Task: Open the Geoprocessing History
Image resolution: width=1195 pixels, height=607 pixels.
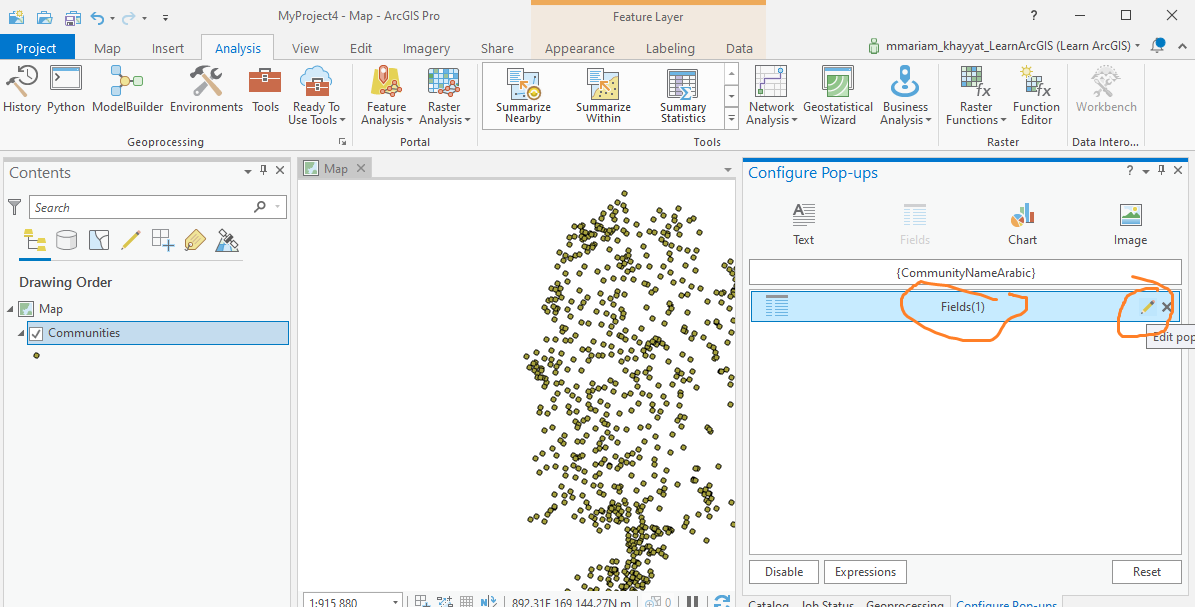Action: click(22, 89)
